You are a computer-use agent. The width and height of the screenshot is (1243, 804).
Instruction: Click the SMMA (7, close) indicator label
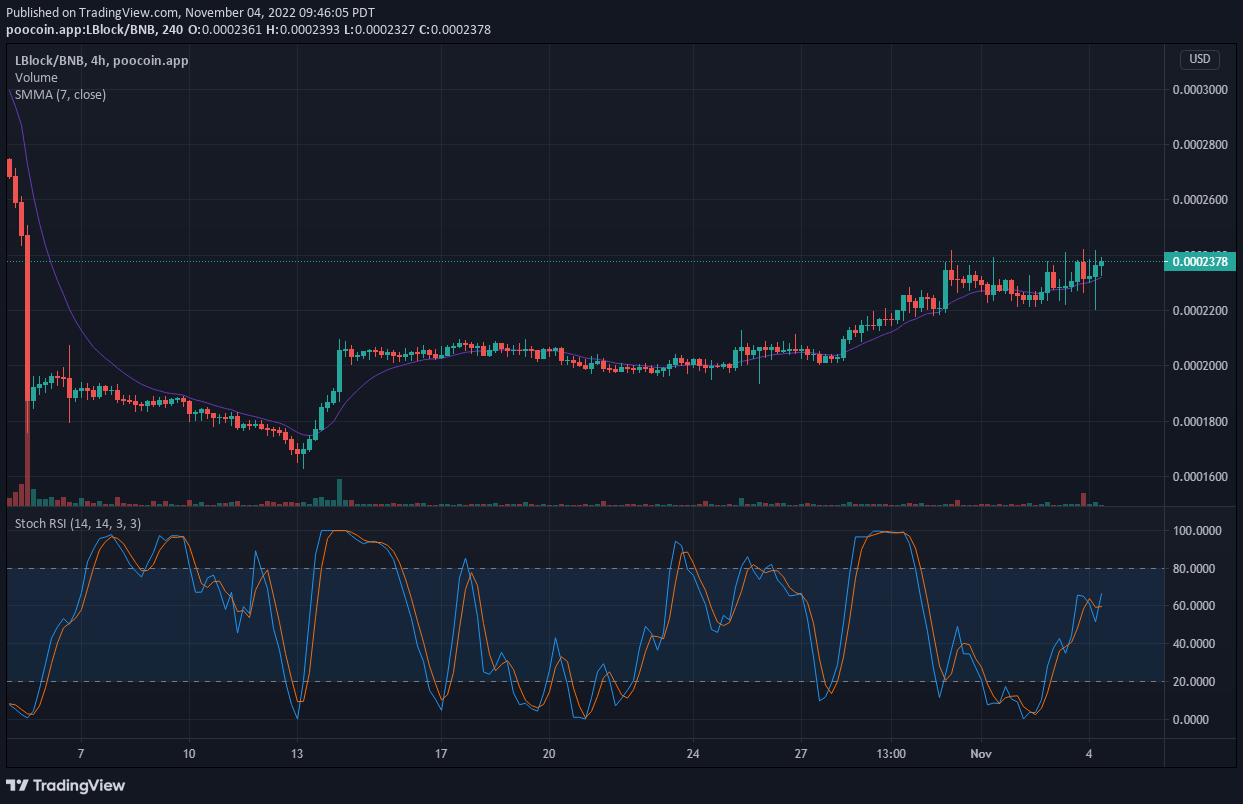coord(60,94)
